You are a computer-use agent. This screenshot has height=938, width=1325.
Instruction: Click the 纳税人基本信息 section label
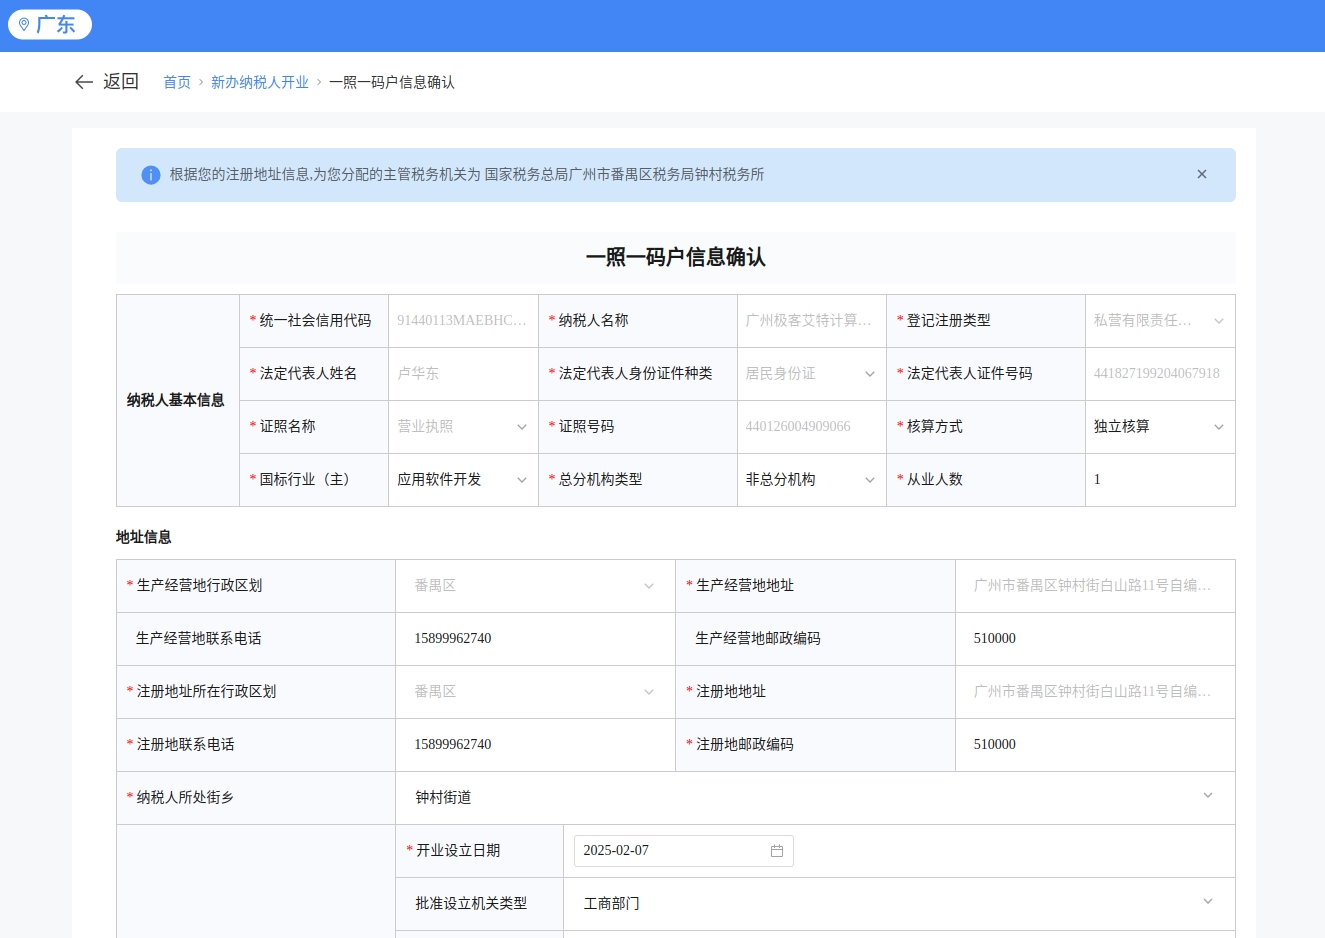coord(176,400)
